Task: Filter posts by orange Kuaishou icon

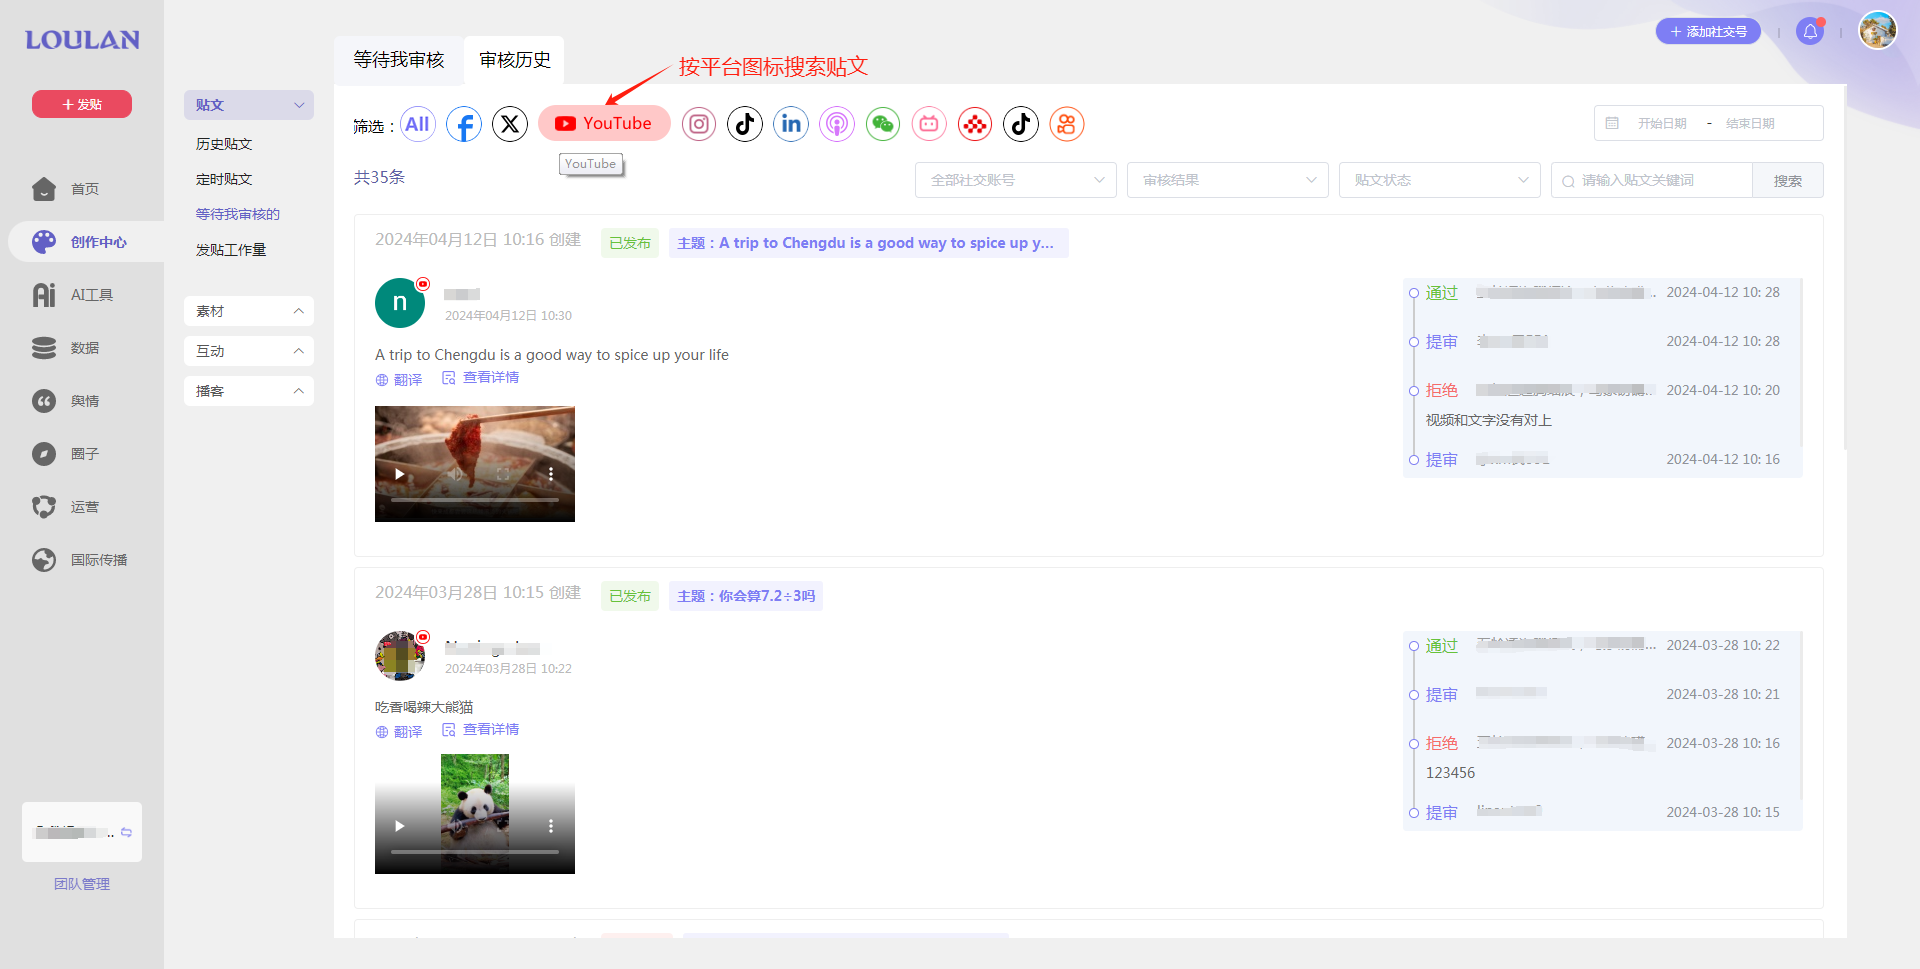Action: point(1067,124)
